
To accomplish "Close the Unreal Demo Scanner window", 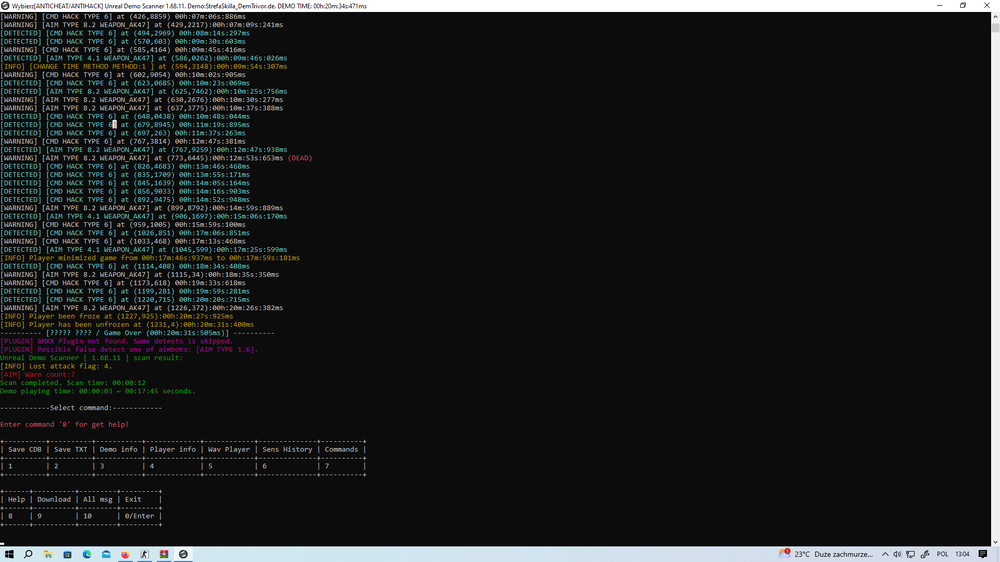I will coord(987,6).
